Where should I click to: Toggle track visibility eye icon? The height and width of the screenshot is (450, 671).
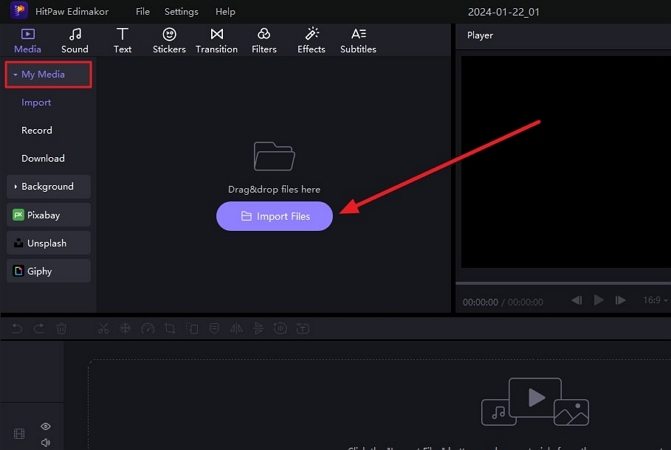pyautogui.click(x=46, y=426)
